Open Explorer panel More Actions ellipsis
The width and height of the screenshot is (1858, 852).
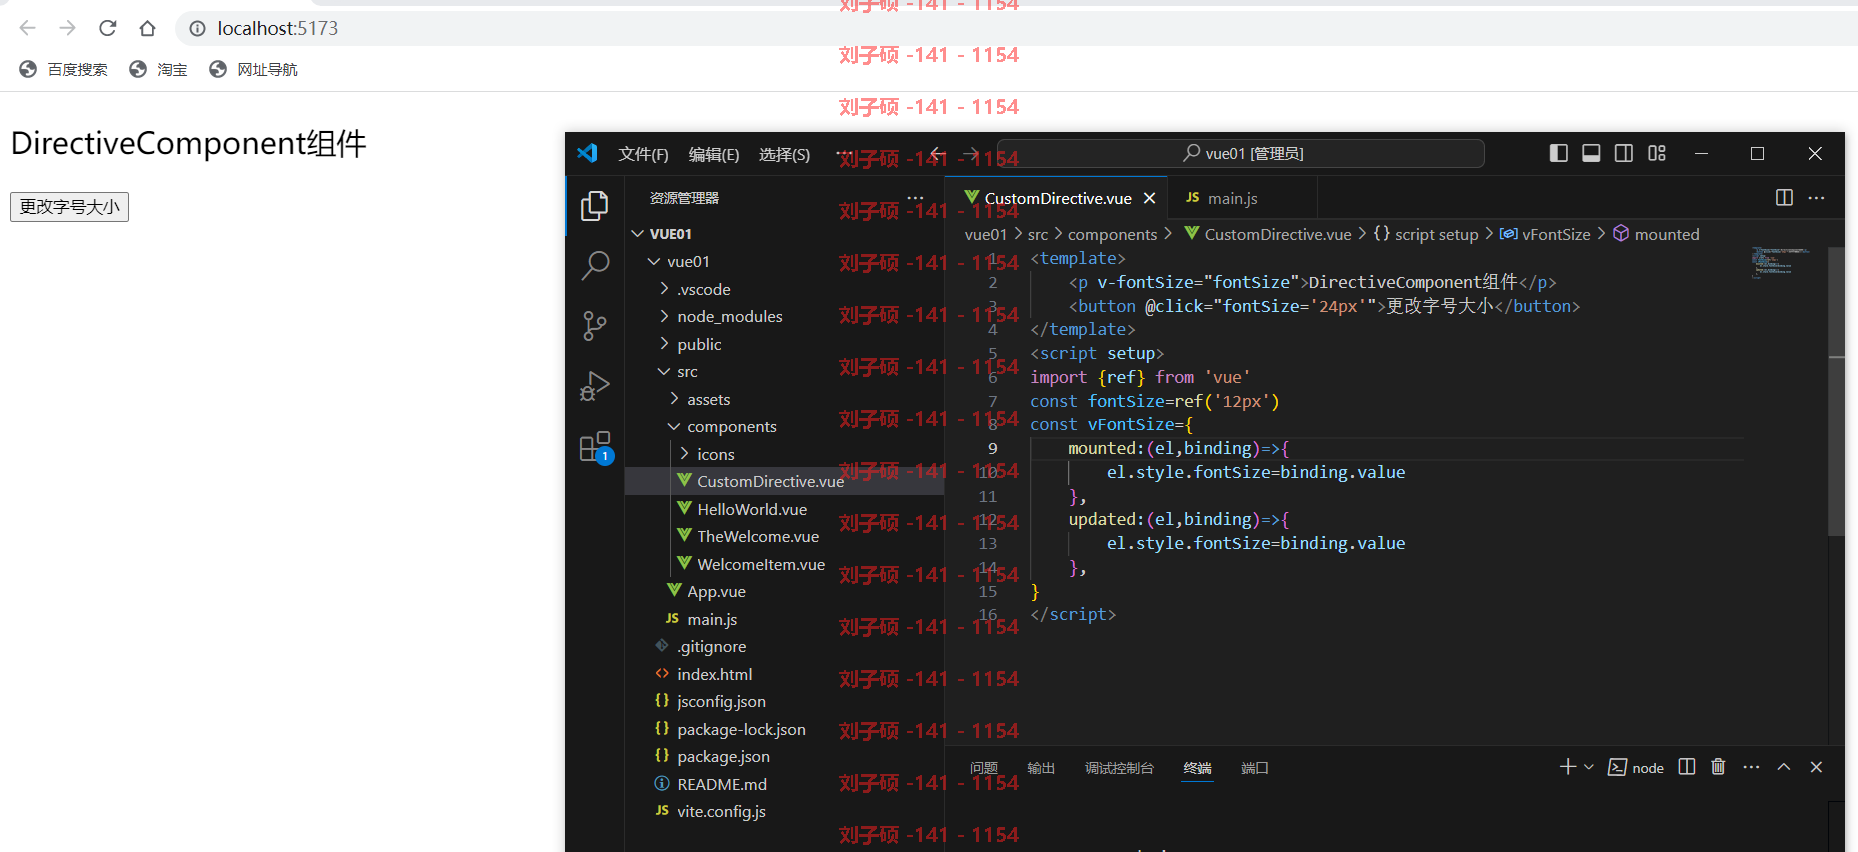click(x=915, y=197)
